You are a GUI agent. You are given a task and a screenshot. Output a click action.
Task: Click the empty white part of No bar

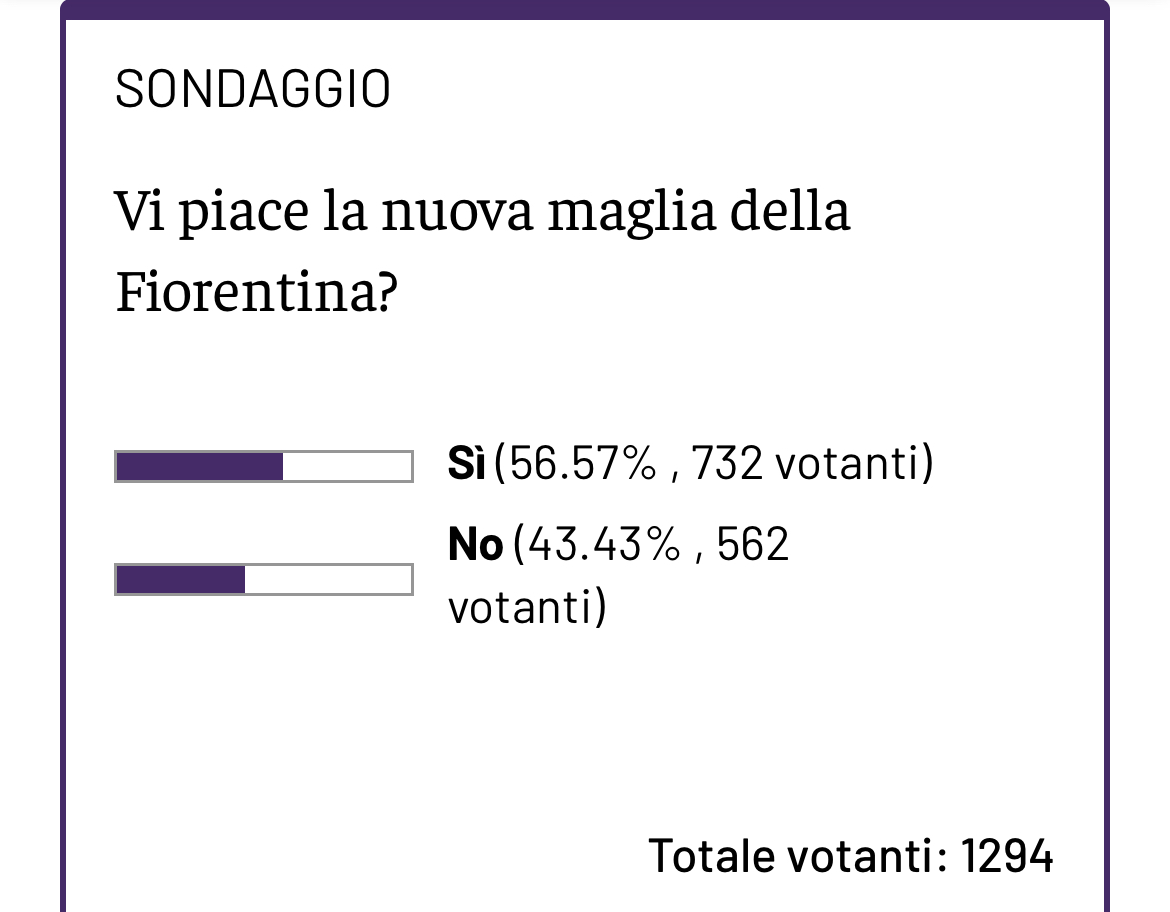pyautogui.click(x=328, y=579)
